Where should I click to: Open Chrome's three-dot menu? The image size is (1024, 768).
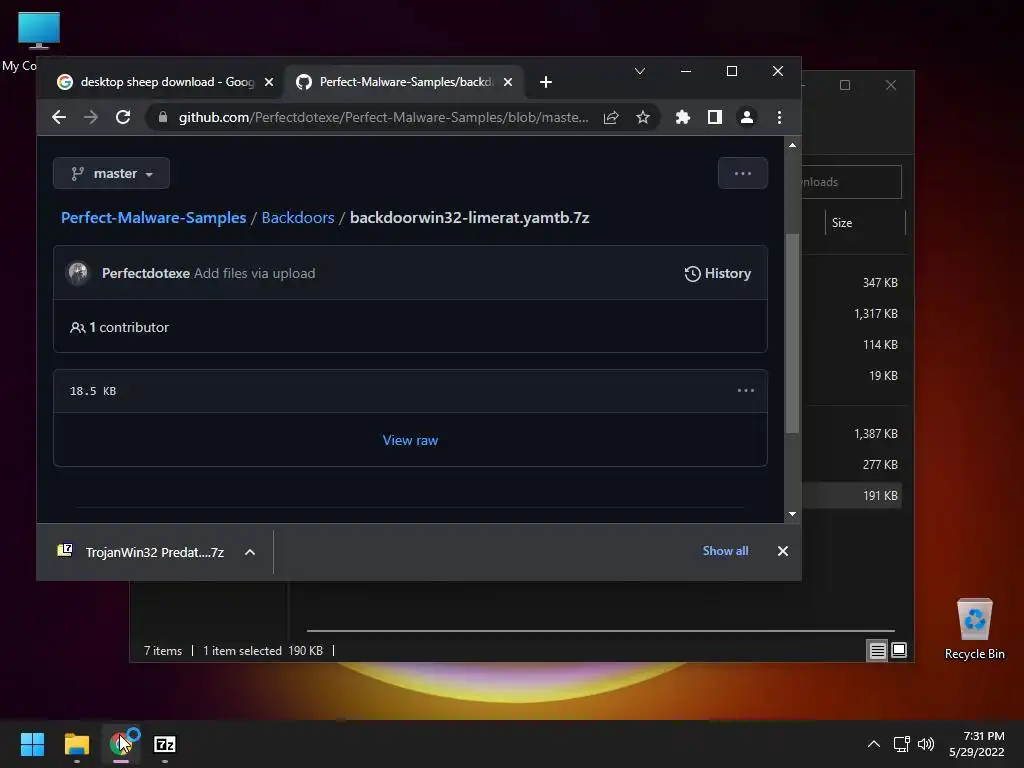[x=779, y=118]
